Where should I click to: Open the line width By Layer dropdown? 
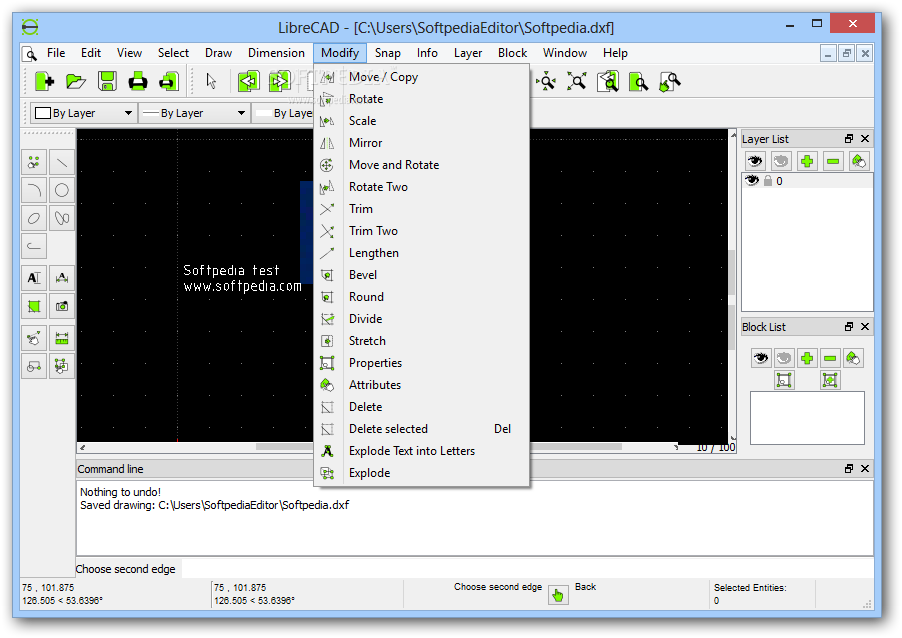click(x=194, y=113)
